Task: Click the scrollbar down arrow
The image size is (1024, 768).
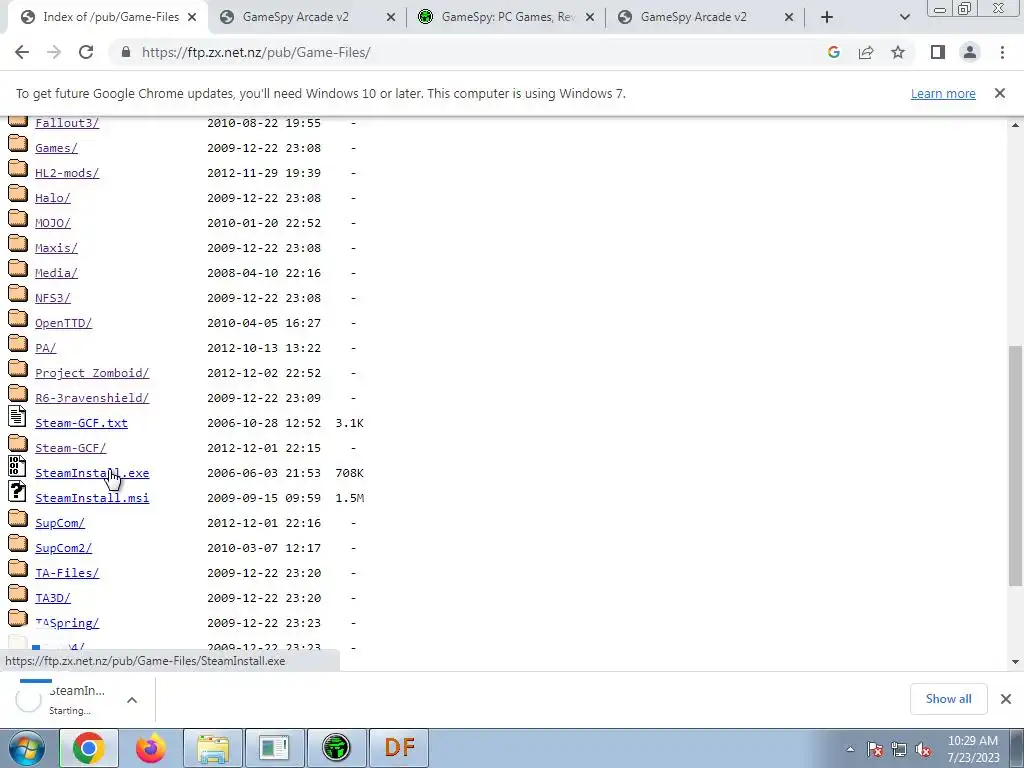Action: point(1015,662)
